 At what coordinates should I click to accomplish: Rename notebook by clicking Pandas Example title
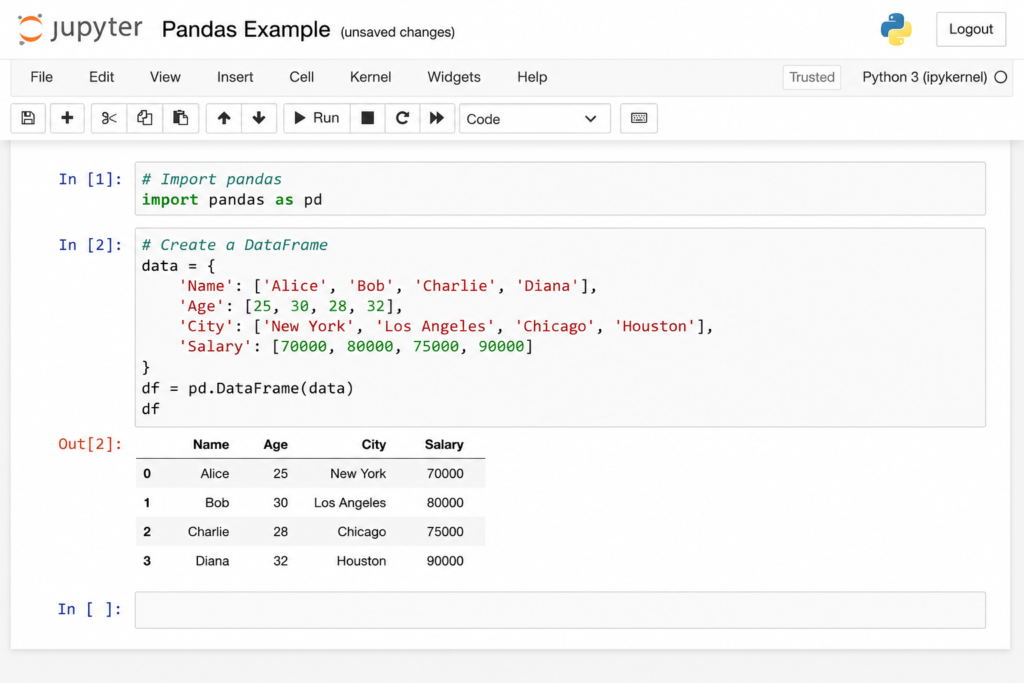pyautogui.click(x=246, y=29)
